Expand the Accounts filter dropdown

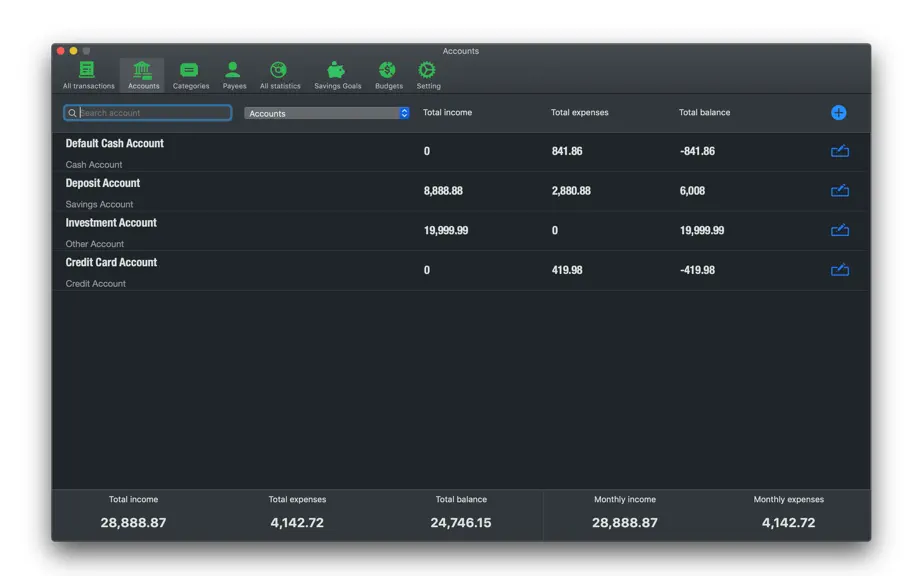click(x=327, y=113)
